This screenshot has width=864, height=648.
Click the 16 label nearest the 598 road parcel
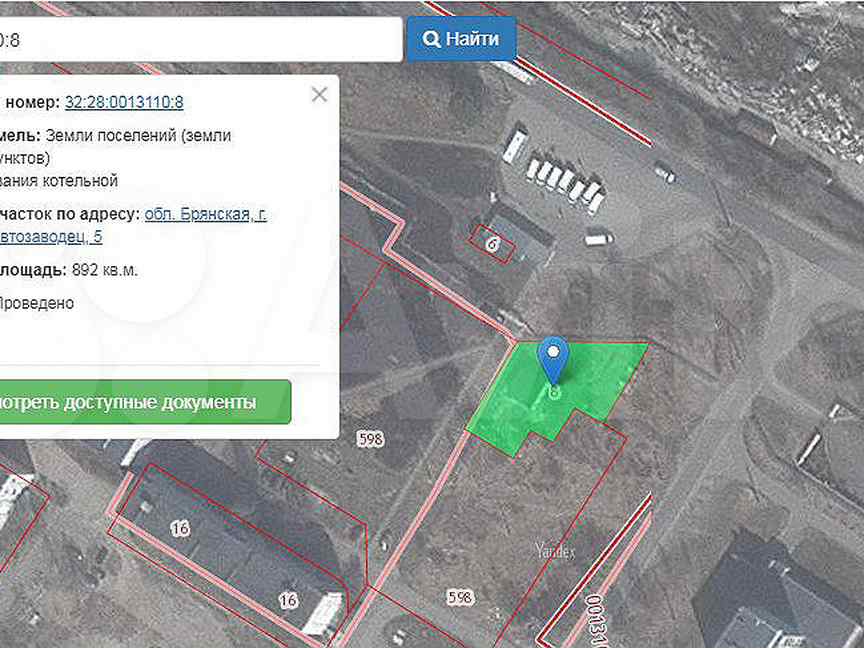tap(288, 600)
